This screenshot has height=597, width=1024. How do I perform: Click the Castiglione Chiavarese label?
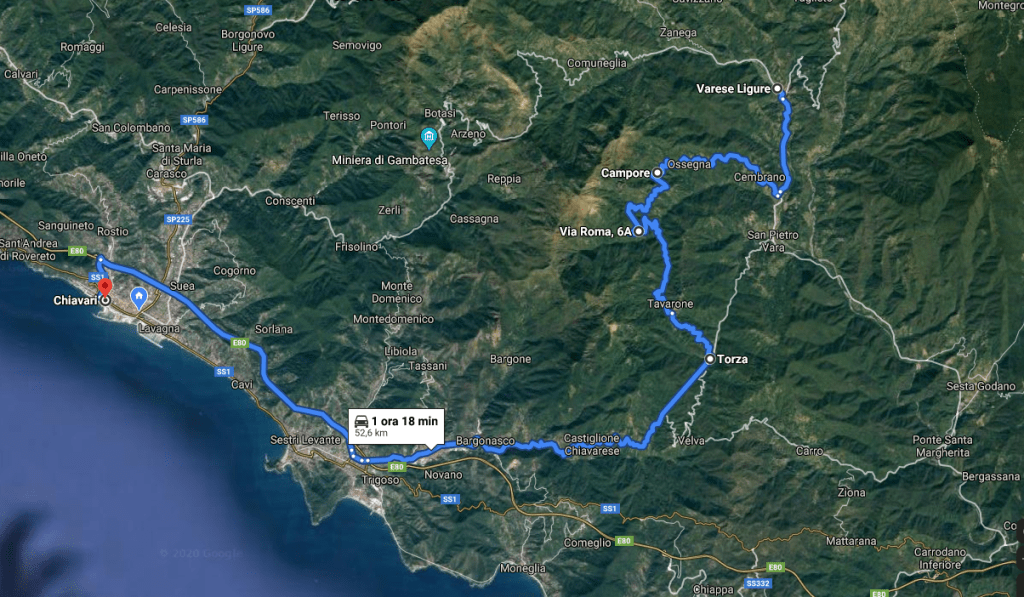click(591, 445)
